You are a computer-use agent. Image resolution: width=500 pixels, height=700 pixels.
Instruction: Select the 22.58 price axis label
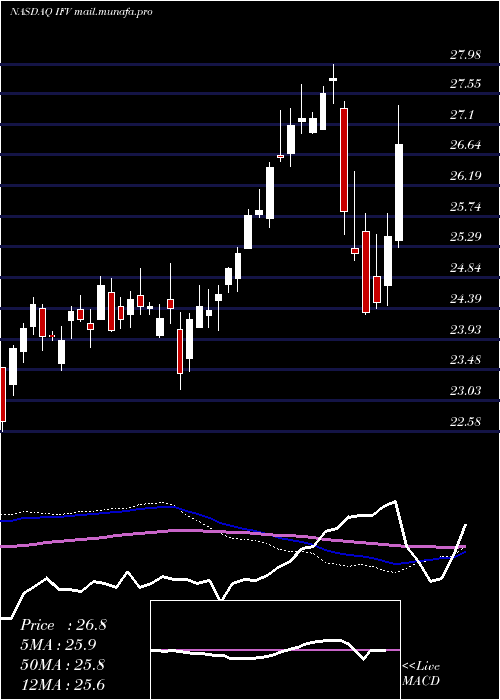(465, 421)
